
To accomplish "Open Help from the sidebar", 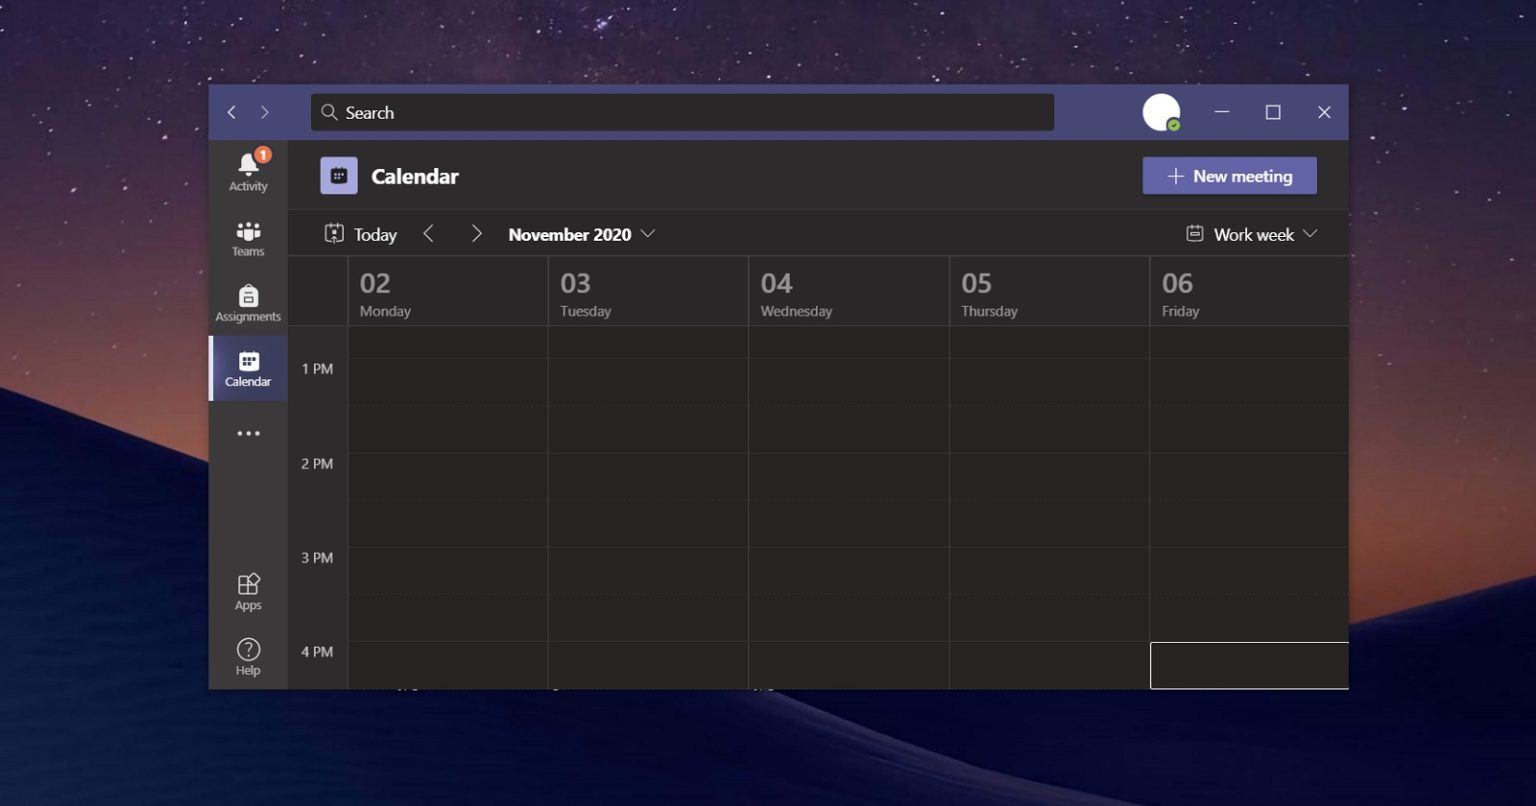I will [x=247, y=655].
